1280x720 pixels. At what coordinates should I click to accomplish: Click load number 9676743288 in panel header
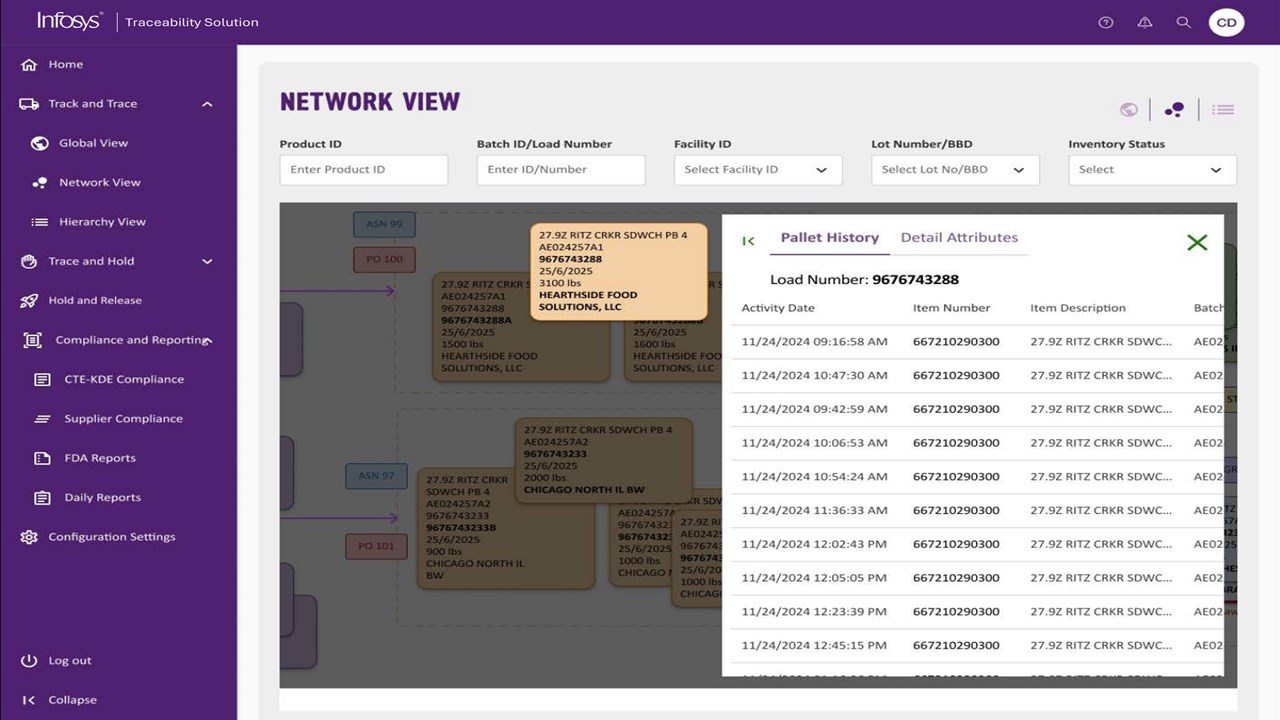coord(915,280)
